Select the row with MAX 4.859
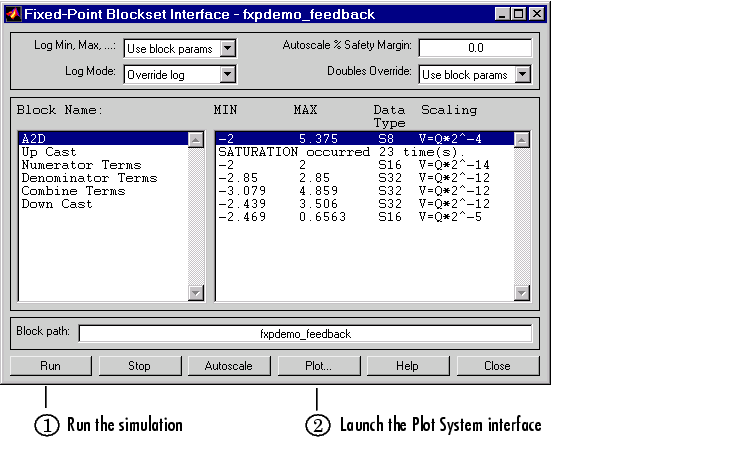This screenshot has width=750, height=468. pos(364,191)
